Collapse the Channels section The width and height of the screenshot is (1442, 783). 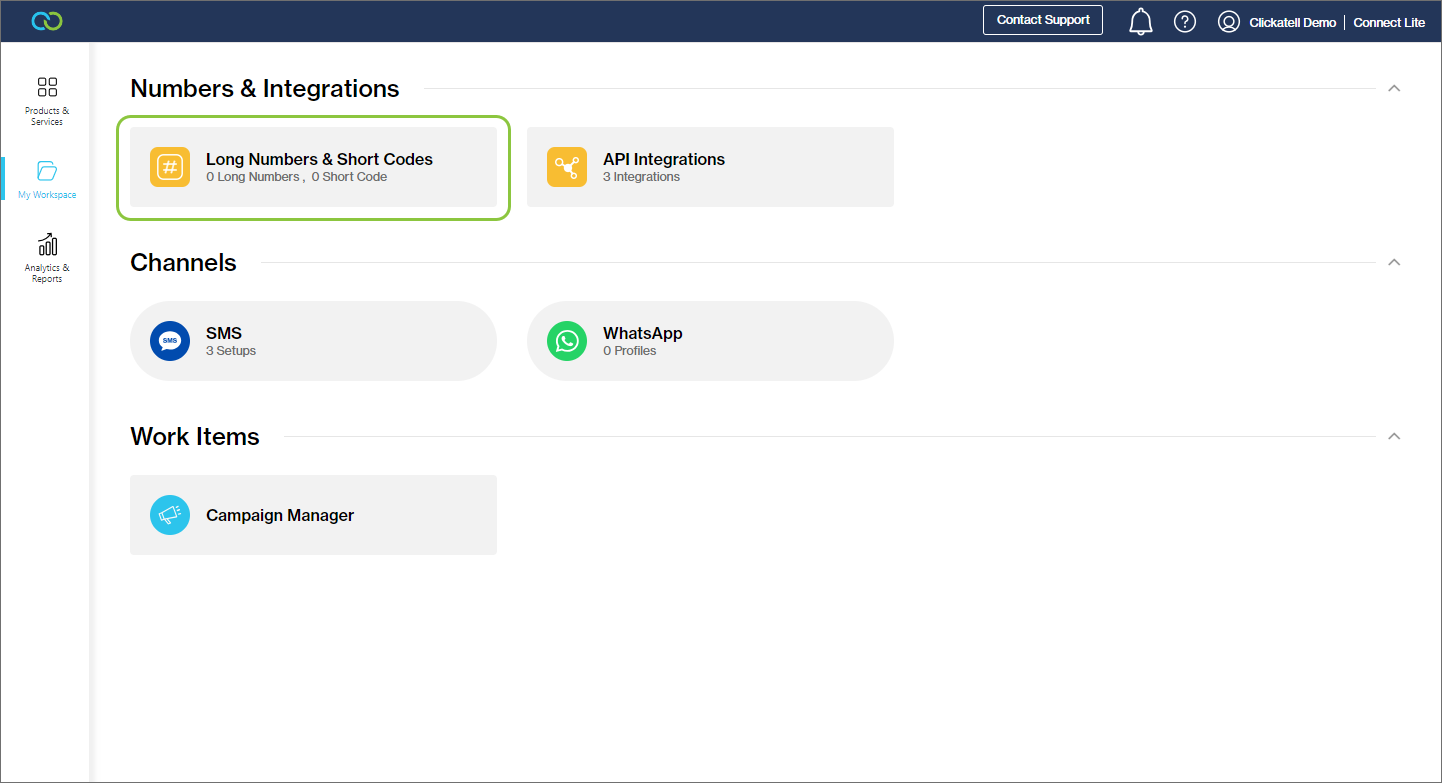(1394, 263)
